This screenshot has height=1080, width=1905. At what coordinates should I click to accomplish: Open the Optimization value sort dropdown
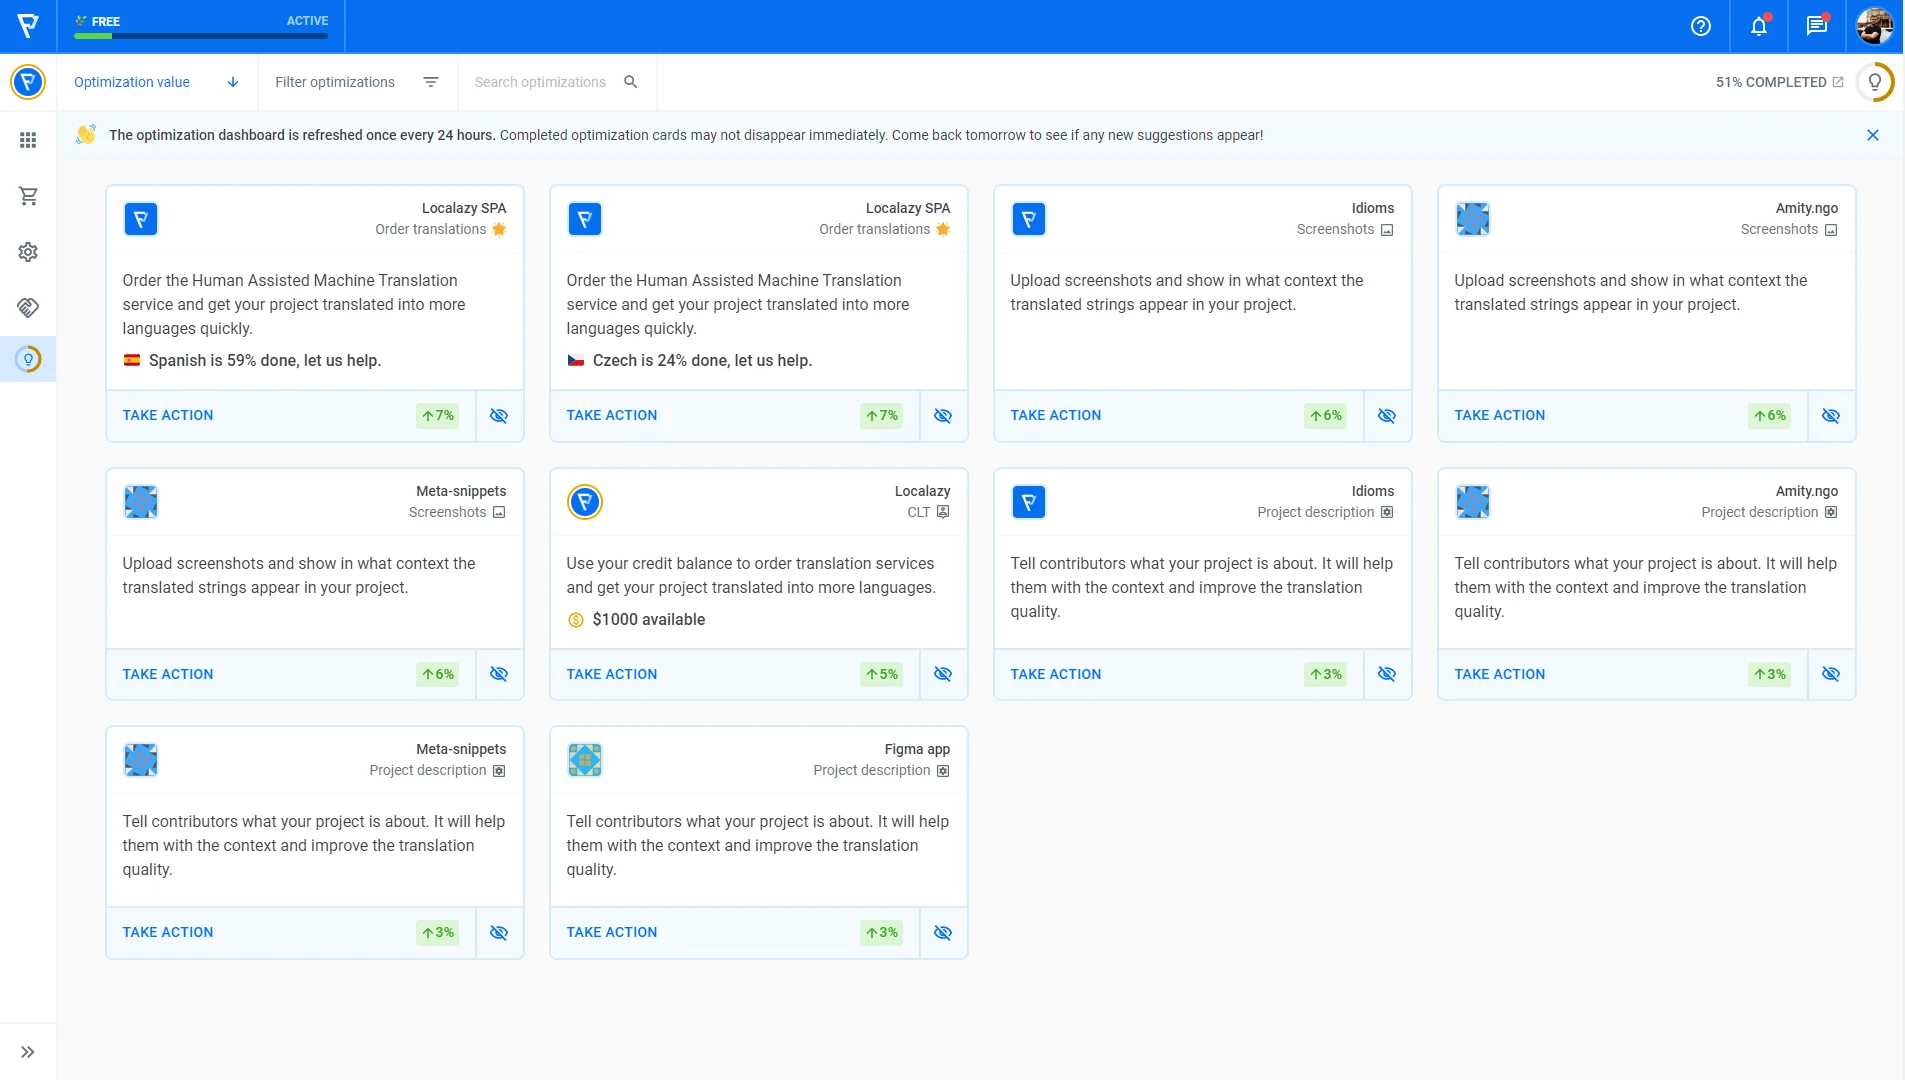pyautogui.click(x=157, y=82)
